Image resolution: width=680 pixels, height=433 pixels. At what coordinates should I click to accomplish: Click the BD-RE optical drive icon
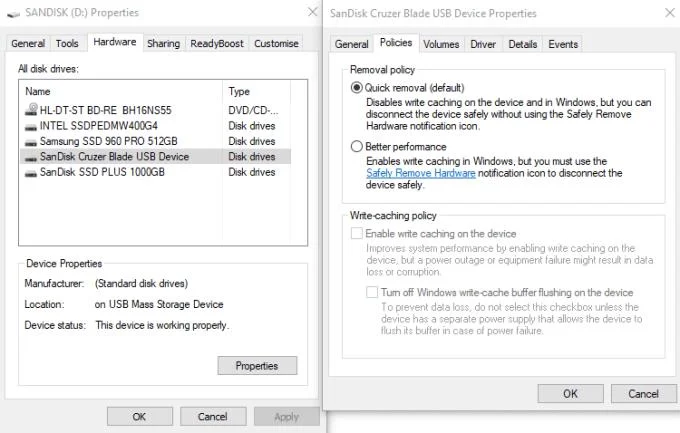point(31,109)
